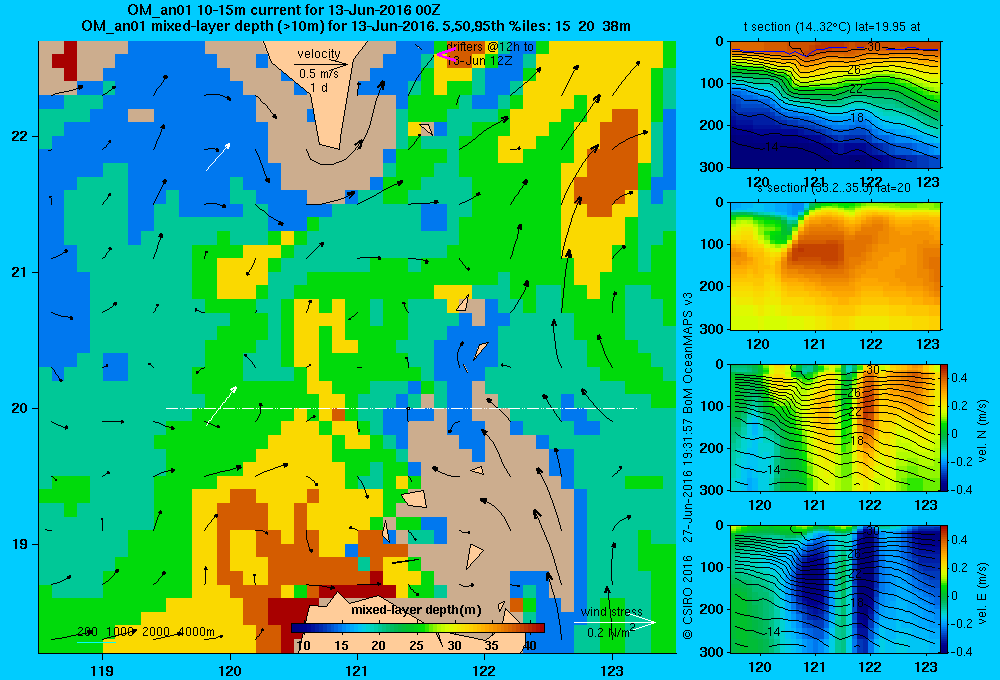Click the 'wind stress' label

[611, 612]
